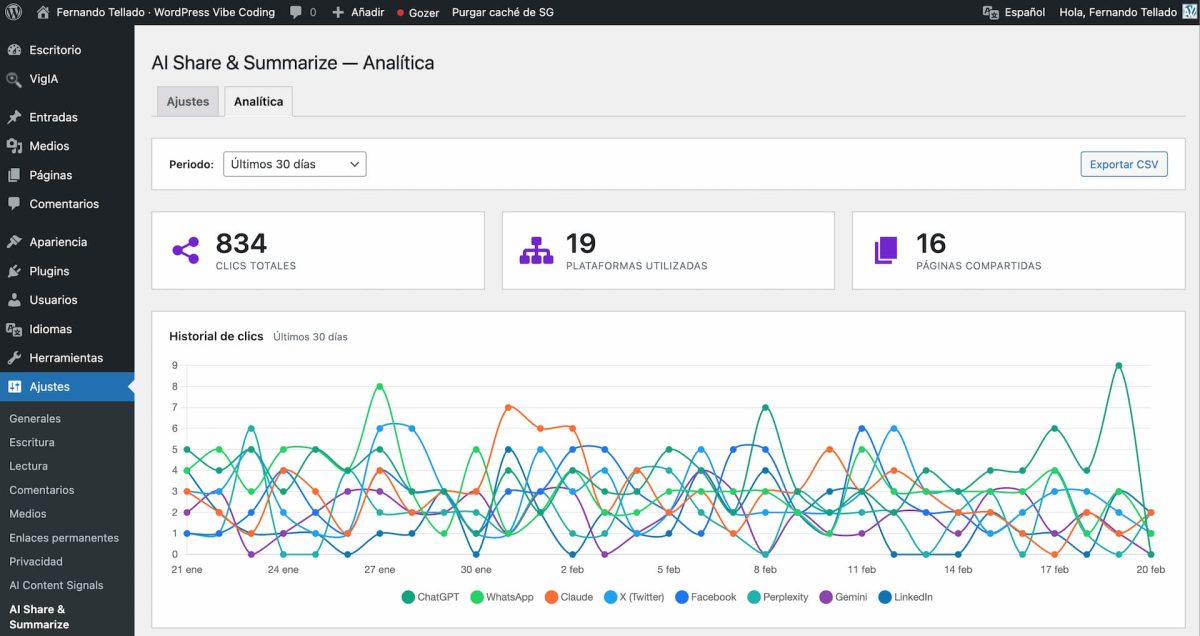The image size is (1200, 636).
Task: Click the Usuarios person icon
Action: (14, 300)
